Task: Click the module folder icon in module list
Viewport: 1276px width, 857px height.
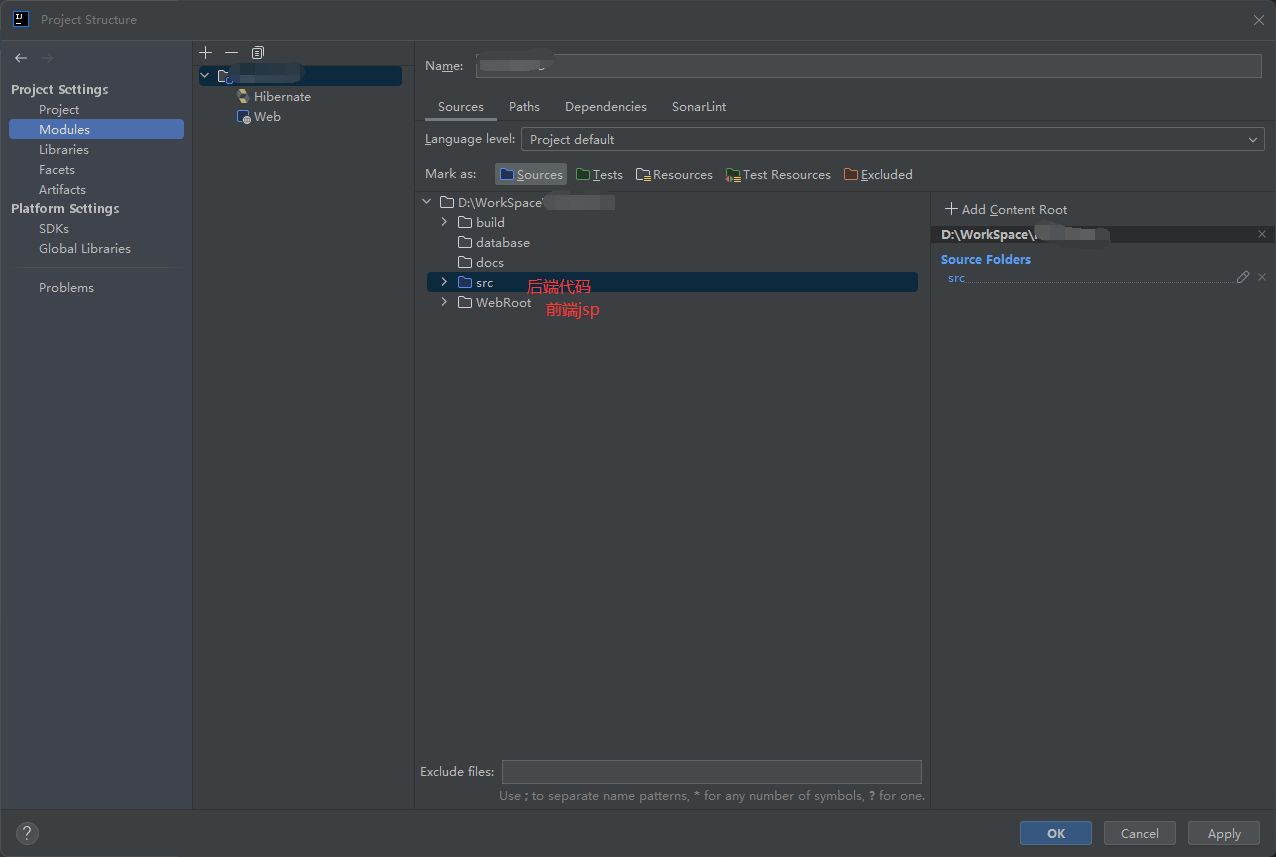Action: coord(225,76)
